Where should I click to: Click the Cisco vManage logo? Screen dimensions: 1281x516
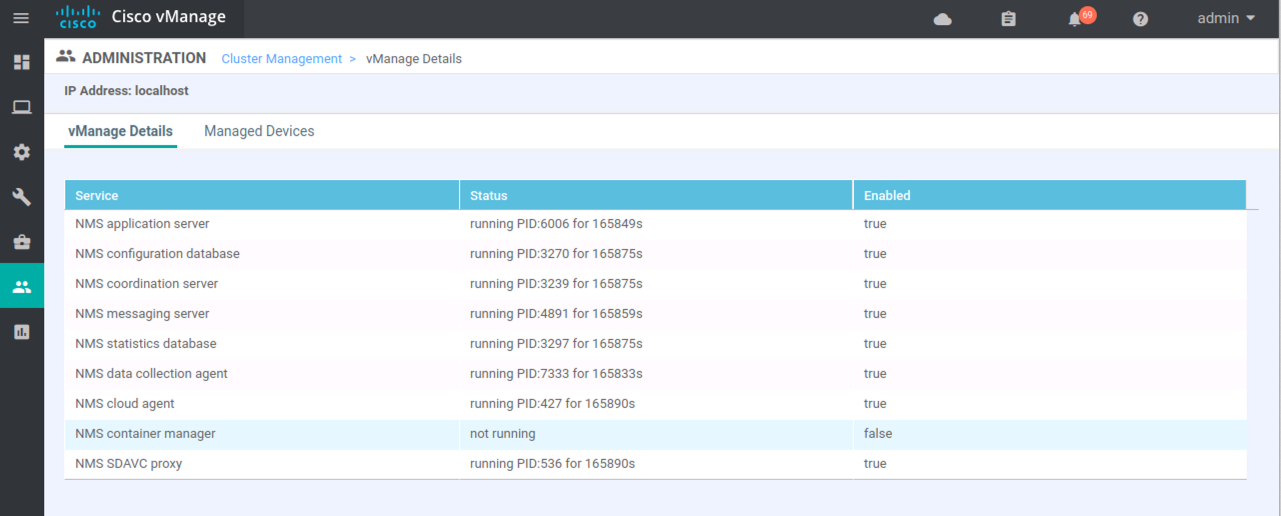pos(141,18)
